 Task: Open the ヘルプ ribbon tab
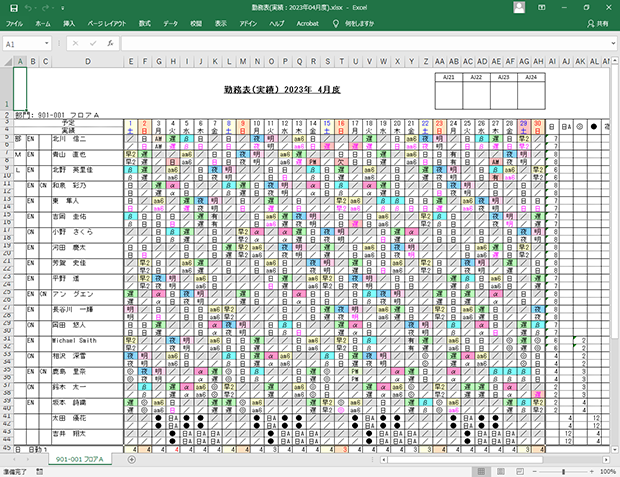click(x=276, y=24)
